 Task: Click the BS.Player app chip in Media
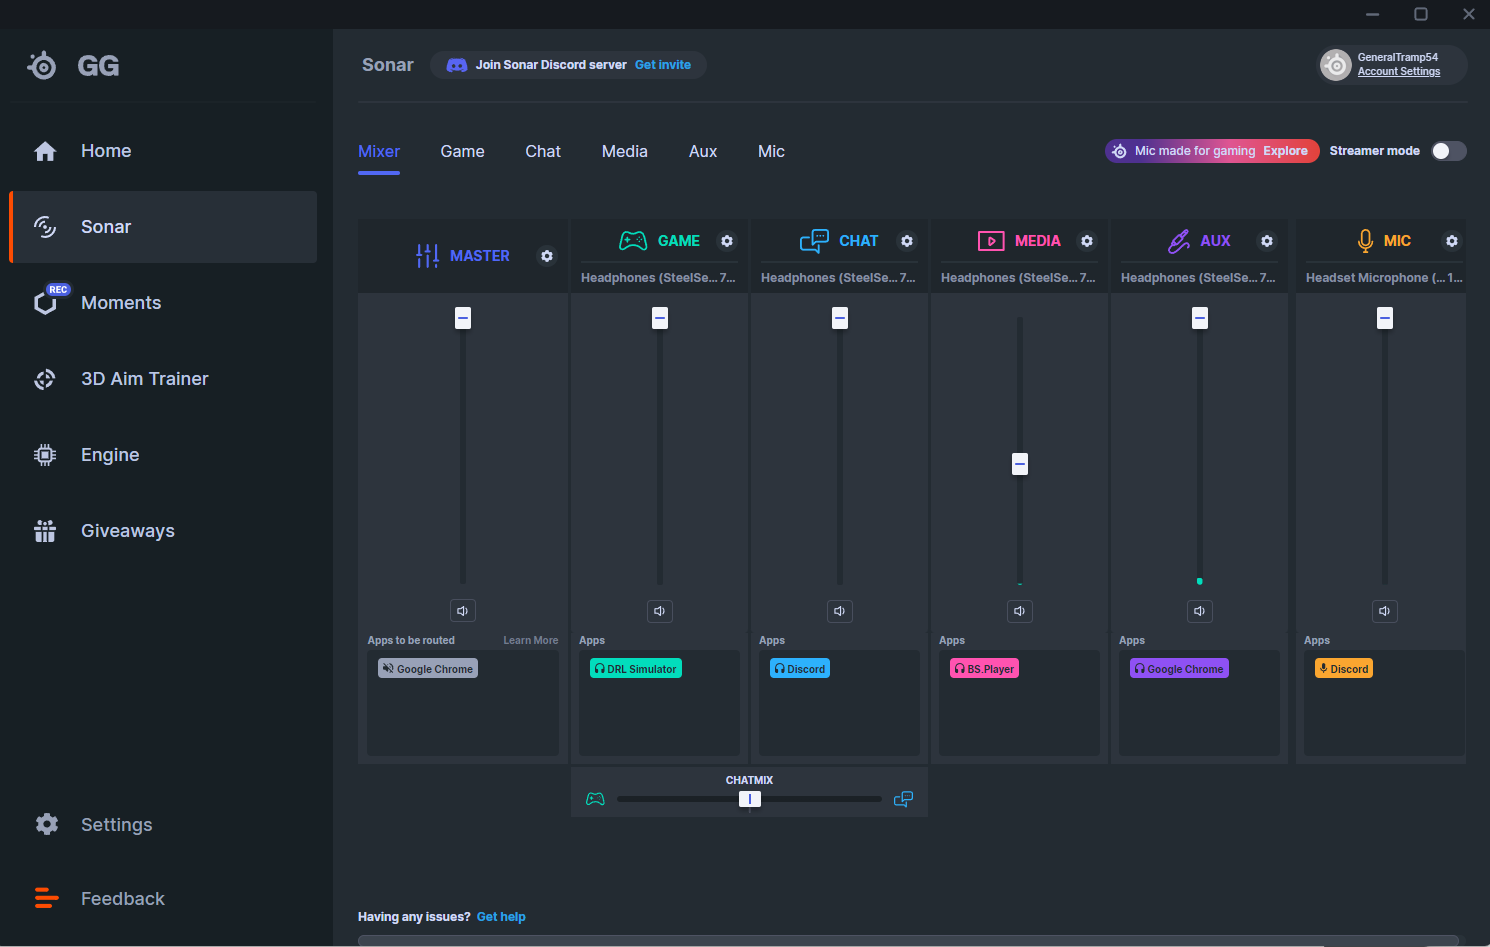tap(984, 669)
